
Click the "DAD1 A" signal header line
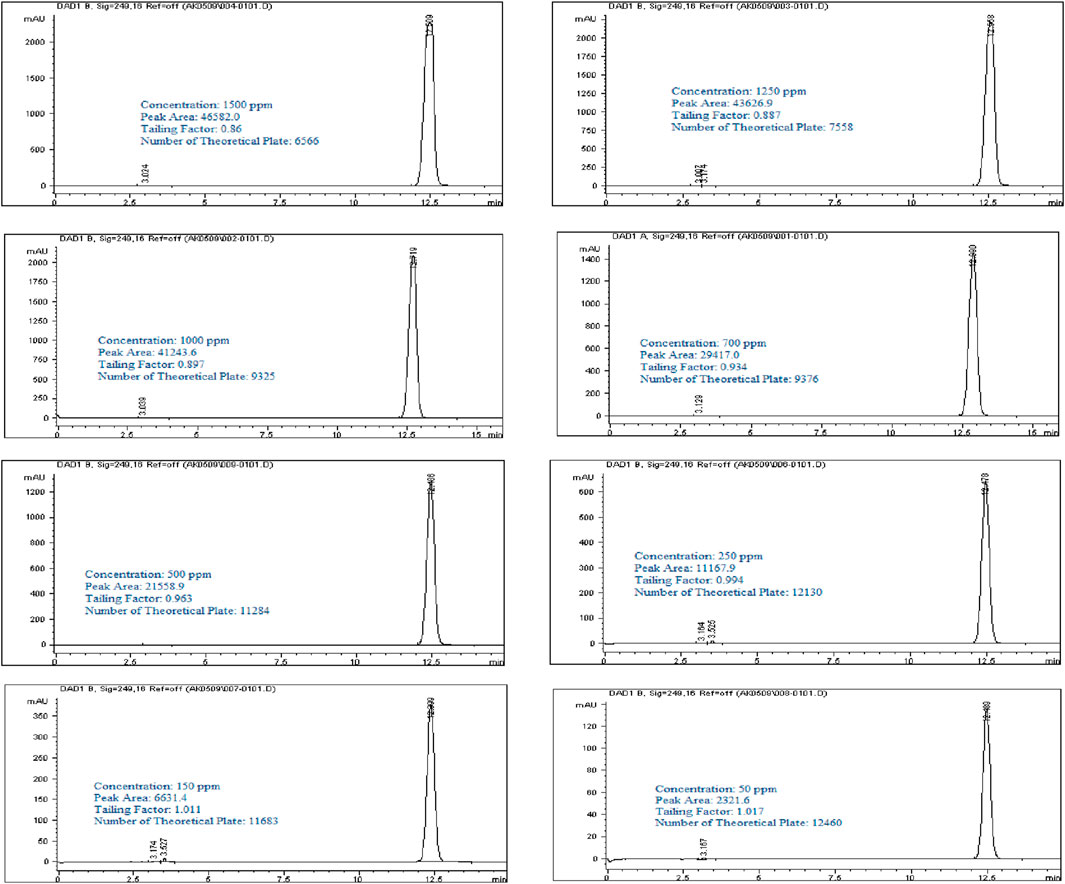(719, 236)
